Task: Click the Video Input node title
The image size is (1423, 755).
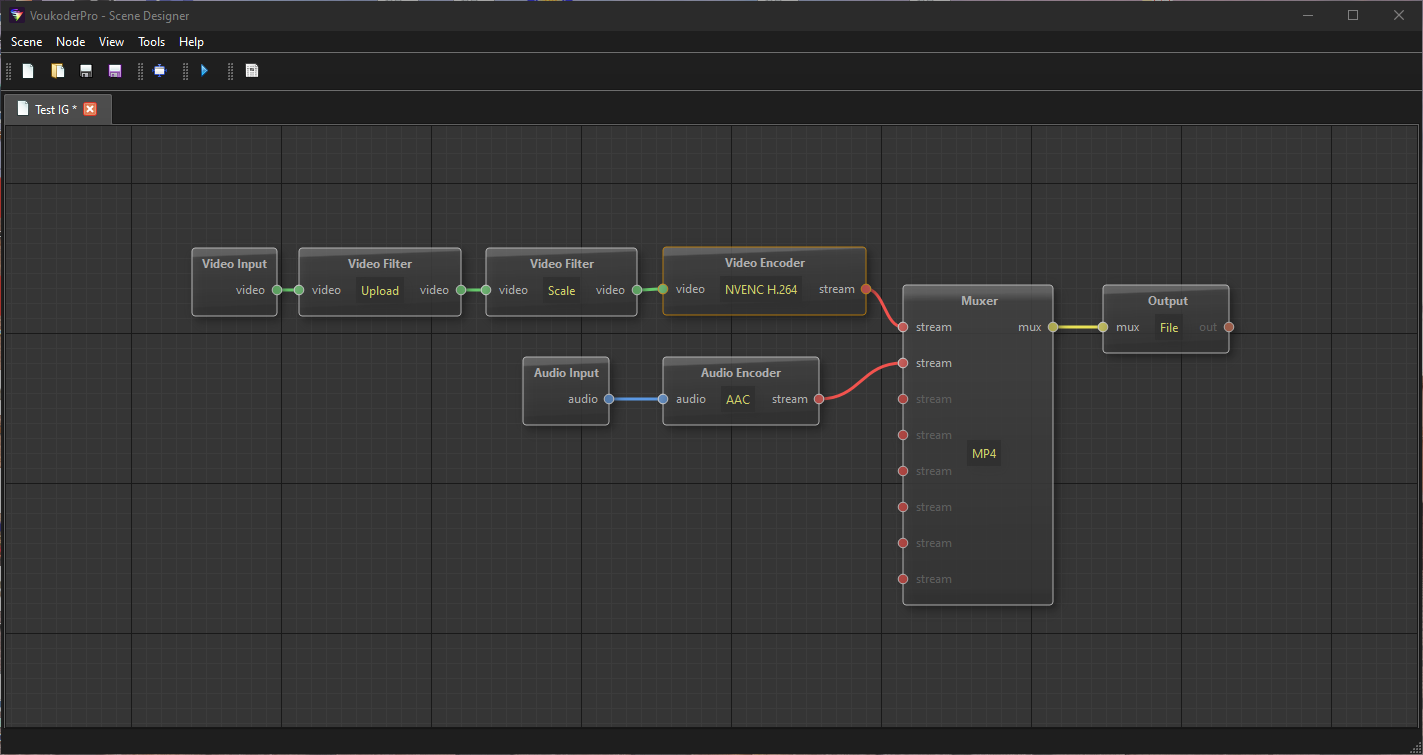Action: pyautogui.click(x=234, y=264)
